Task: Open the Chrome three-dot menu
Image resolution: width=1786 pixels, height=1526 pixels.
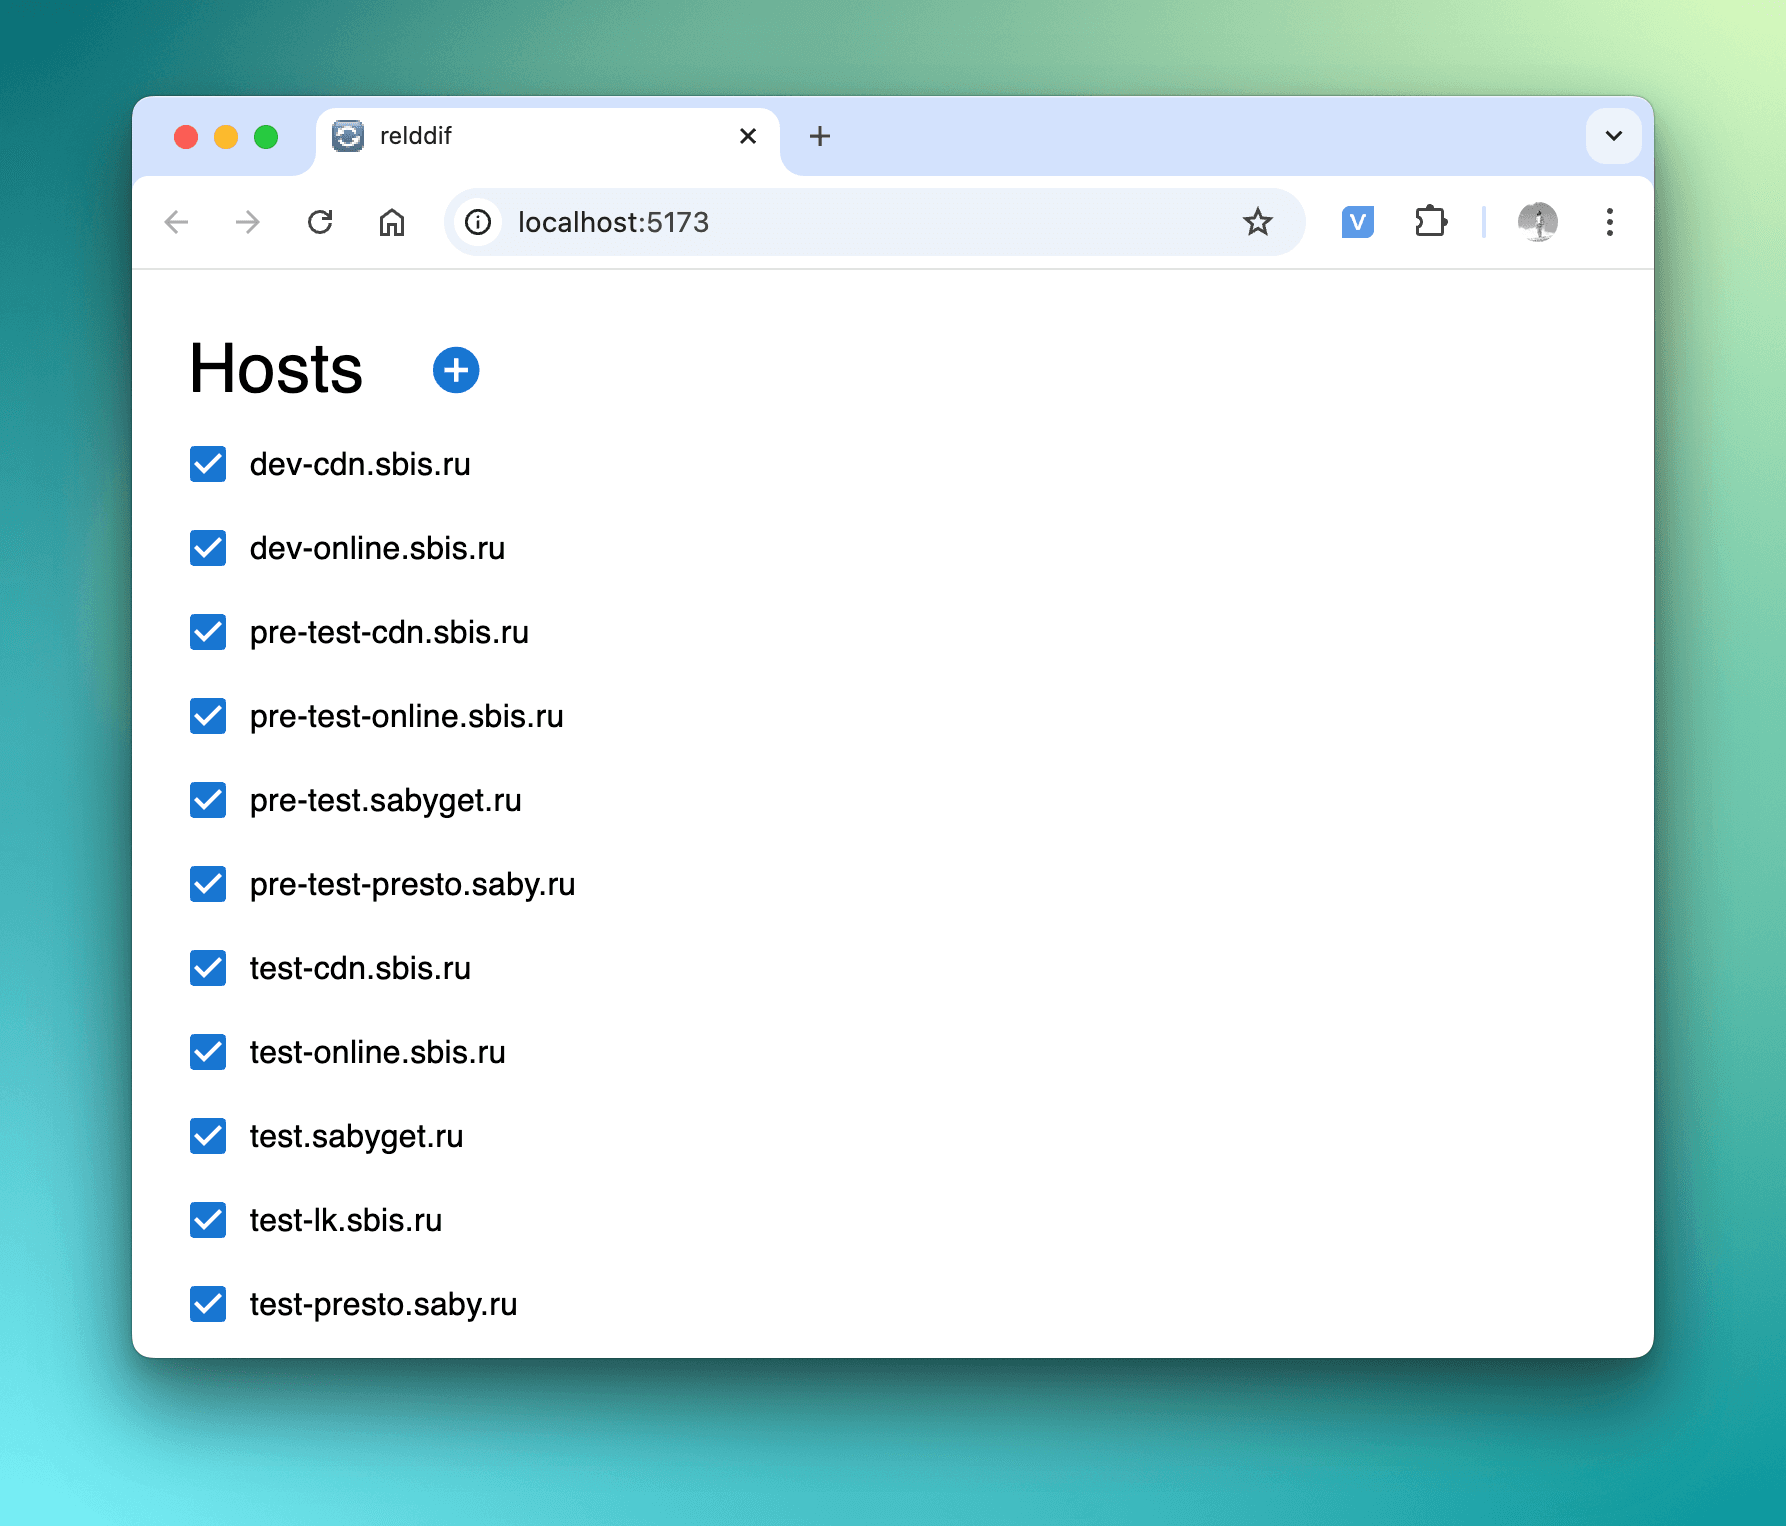Action: [1610, 222]
